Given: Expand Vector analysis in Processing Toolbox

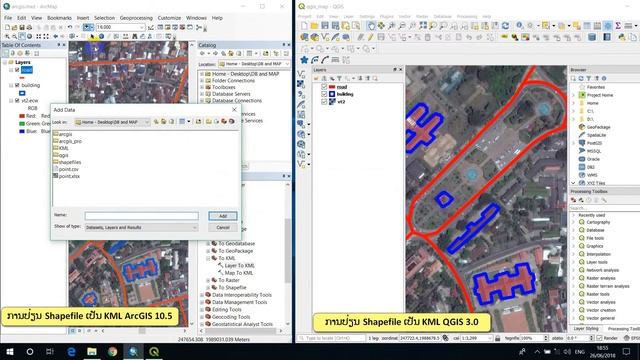Looking at the screenshot, I should coord(574,302).
